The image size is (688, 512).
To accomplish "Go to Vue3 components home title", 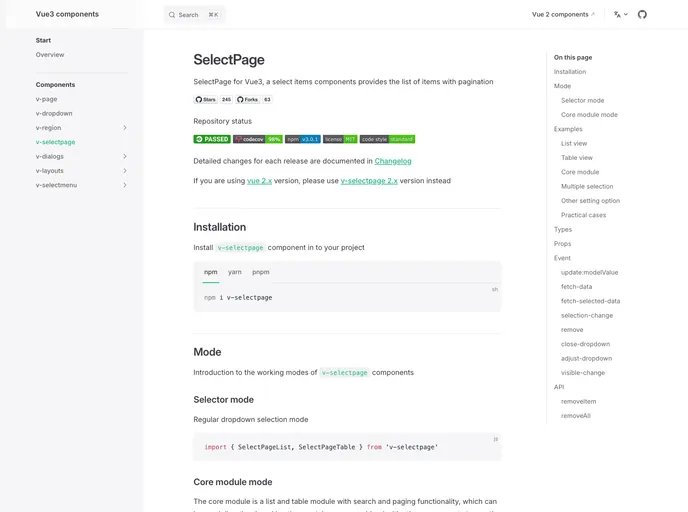I will point(67,14).
